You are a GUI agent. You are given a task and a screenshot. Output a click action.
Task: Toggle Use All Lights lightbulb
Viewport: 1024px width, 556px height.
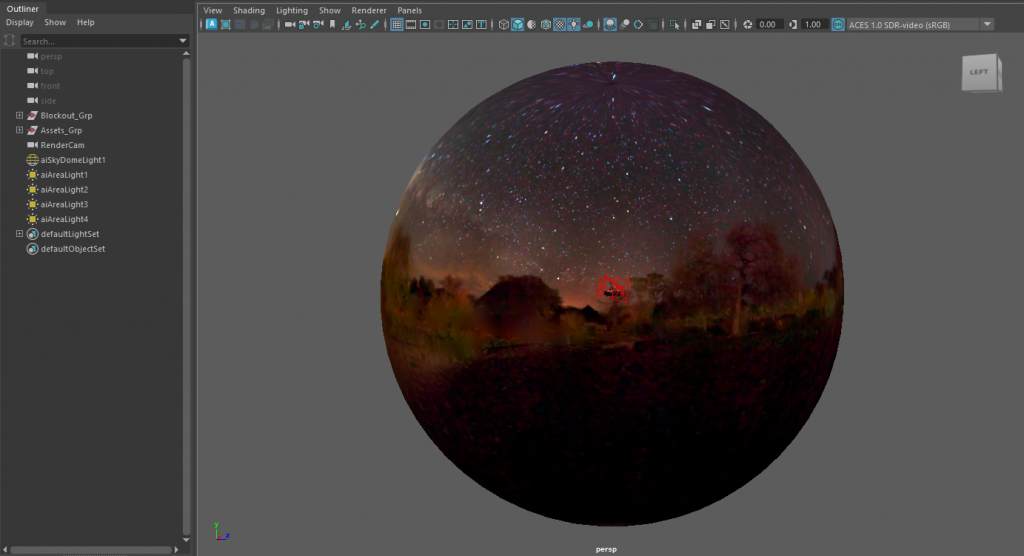coord(573,24)
